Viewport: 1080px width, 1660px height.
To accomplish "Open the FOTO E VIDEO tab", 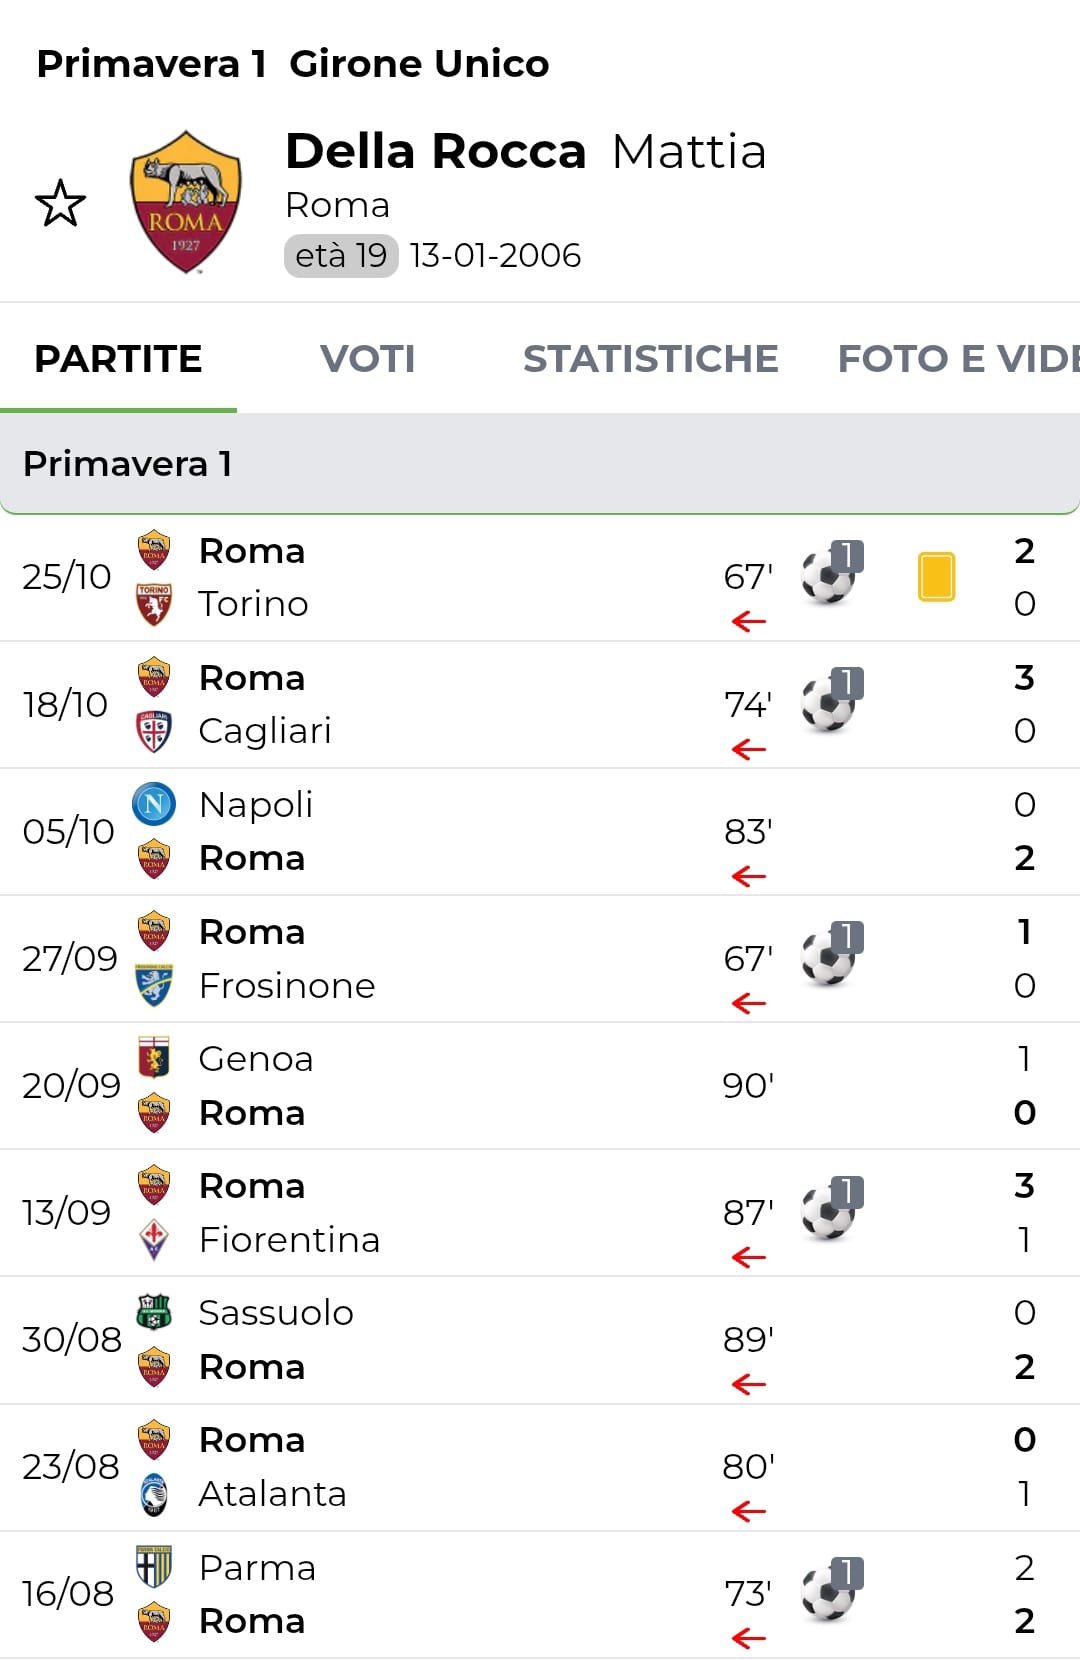I will click(956, 359).
